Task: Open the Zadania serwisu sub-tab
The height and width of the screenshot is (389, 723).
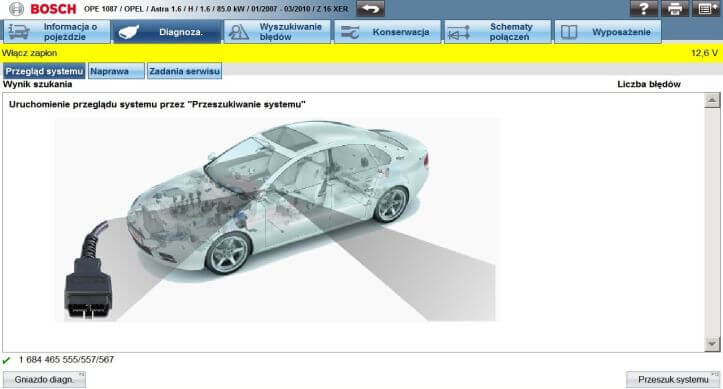Action: pos(184,71)
